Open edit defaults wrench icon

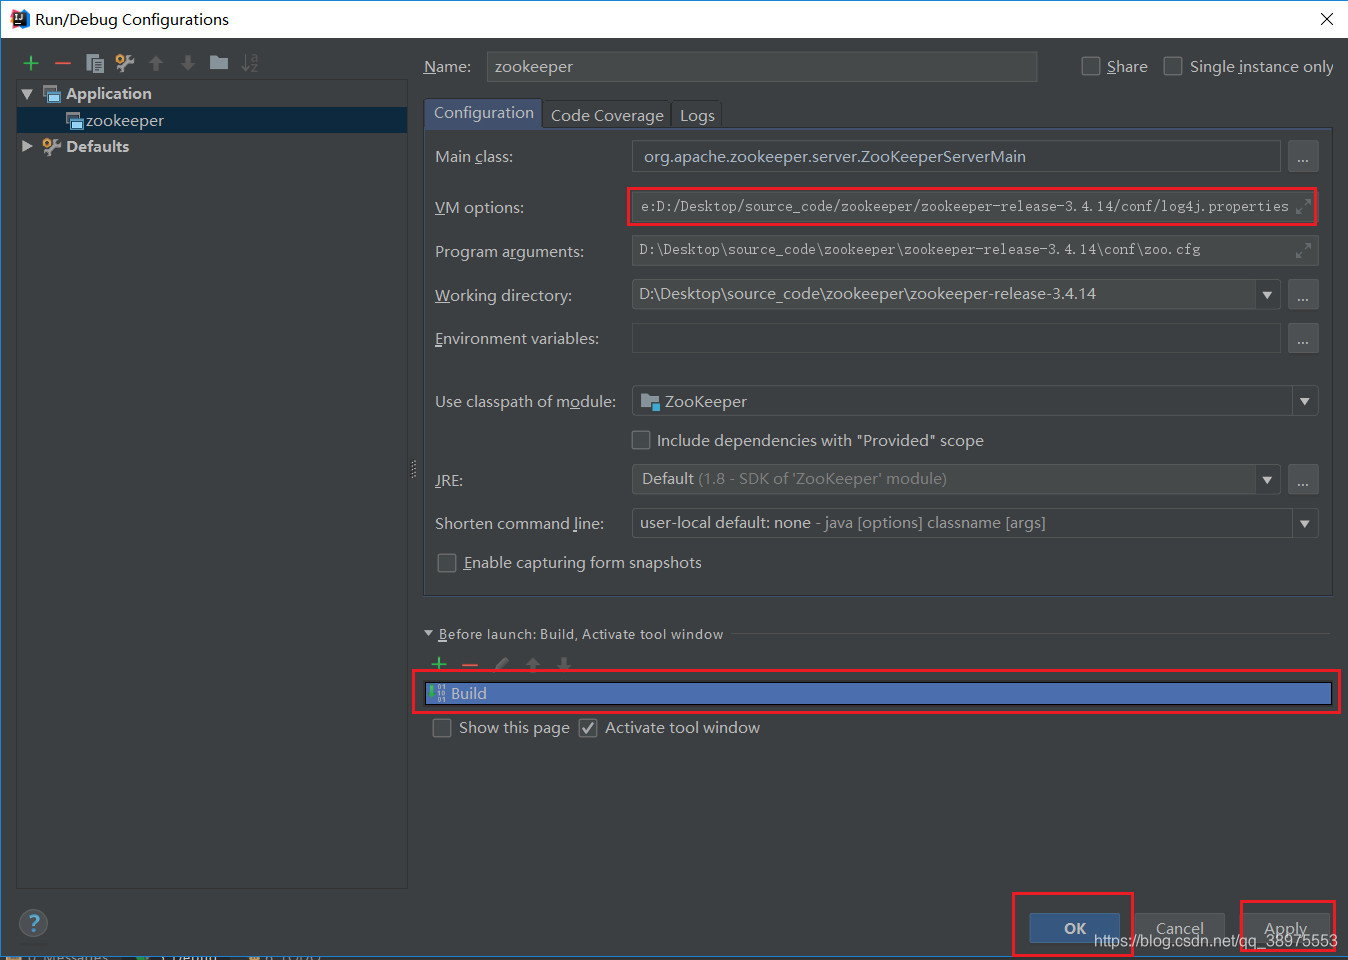(x=125, y=63)
